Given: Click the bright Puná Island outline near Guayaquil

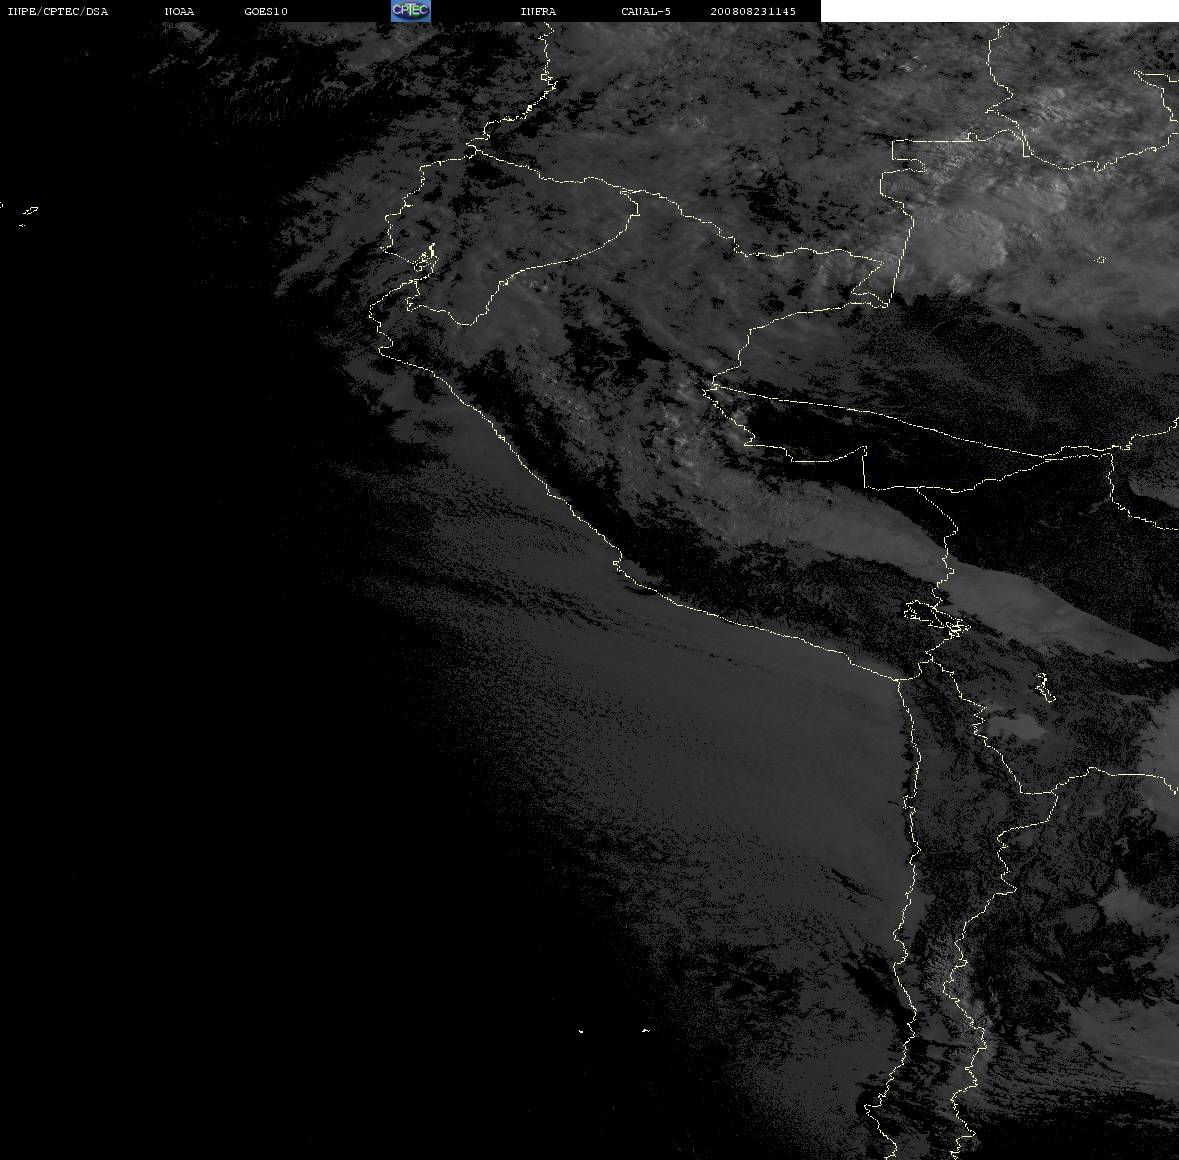Looking at the screenshot, I should pyautogui.click(x=426, y=258).
